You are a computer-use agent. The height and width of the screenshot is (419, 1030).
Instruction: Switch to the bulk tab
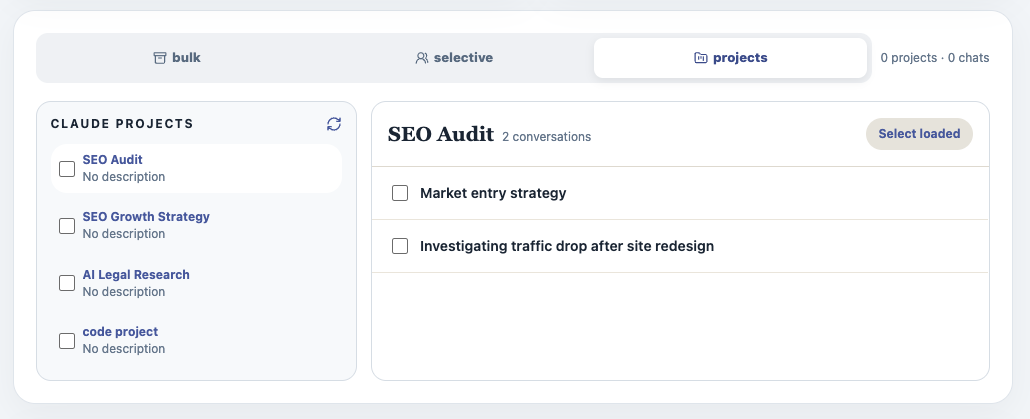click(177, 58)
